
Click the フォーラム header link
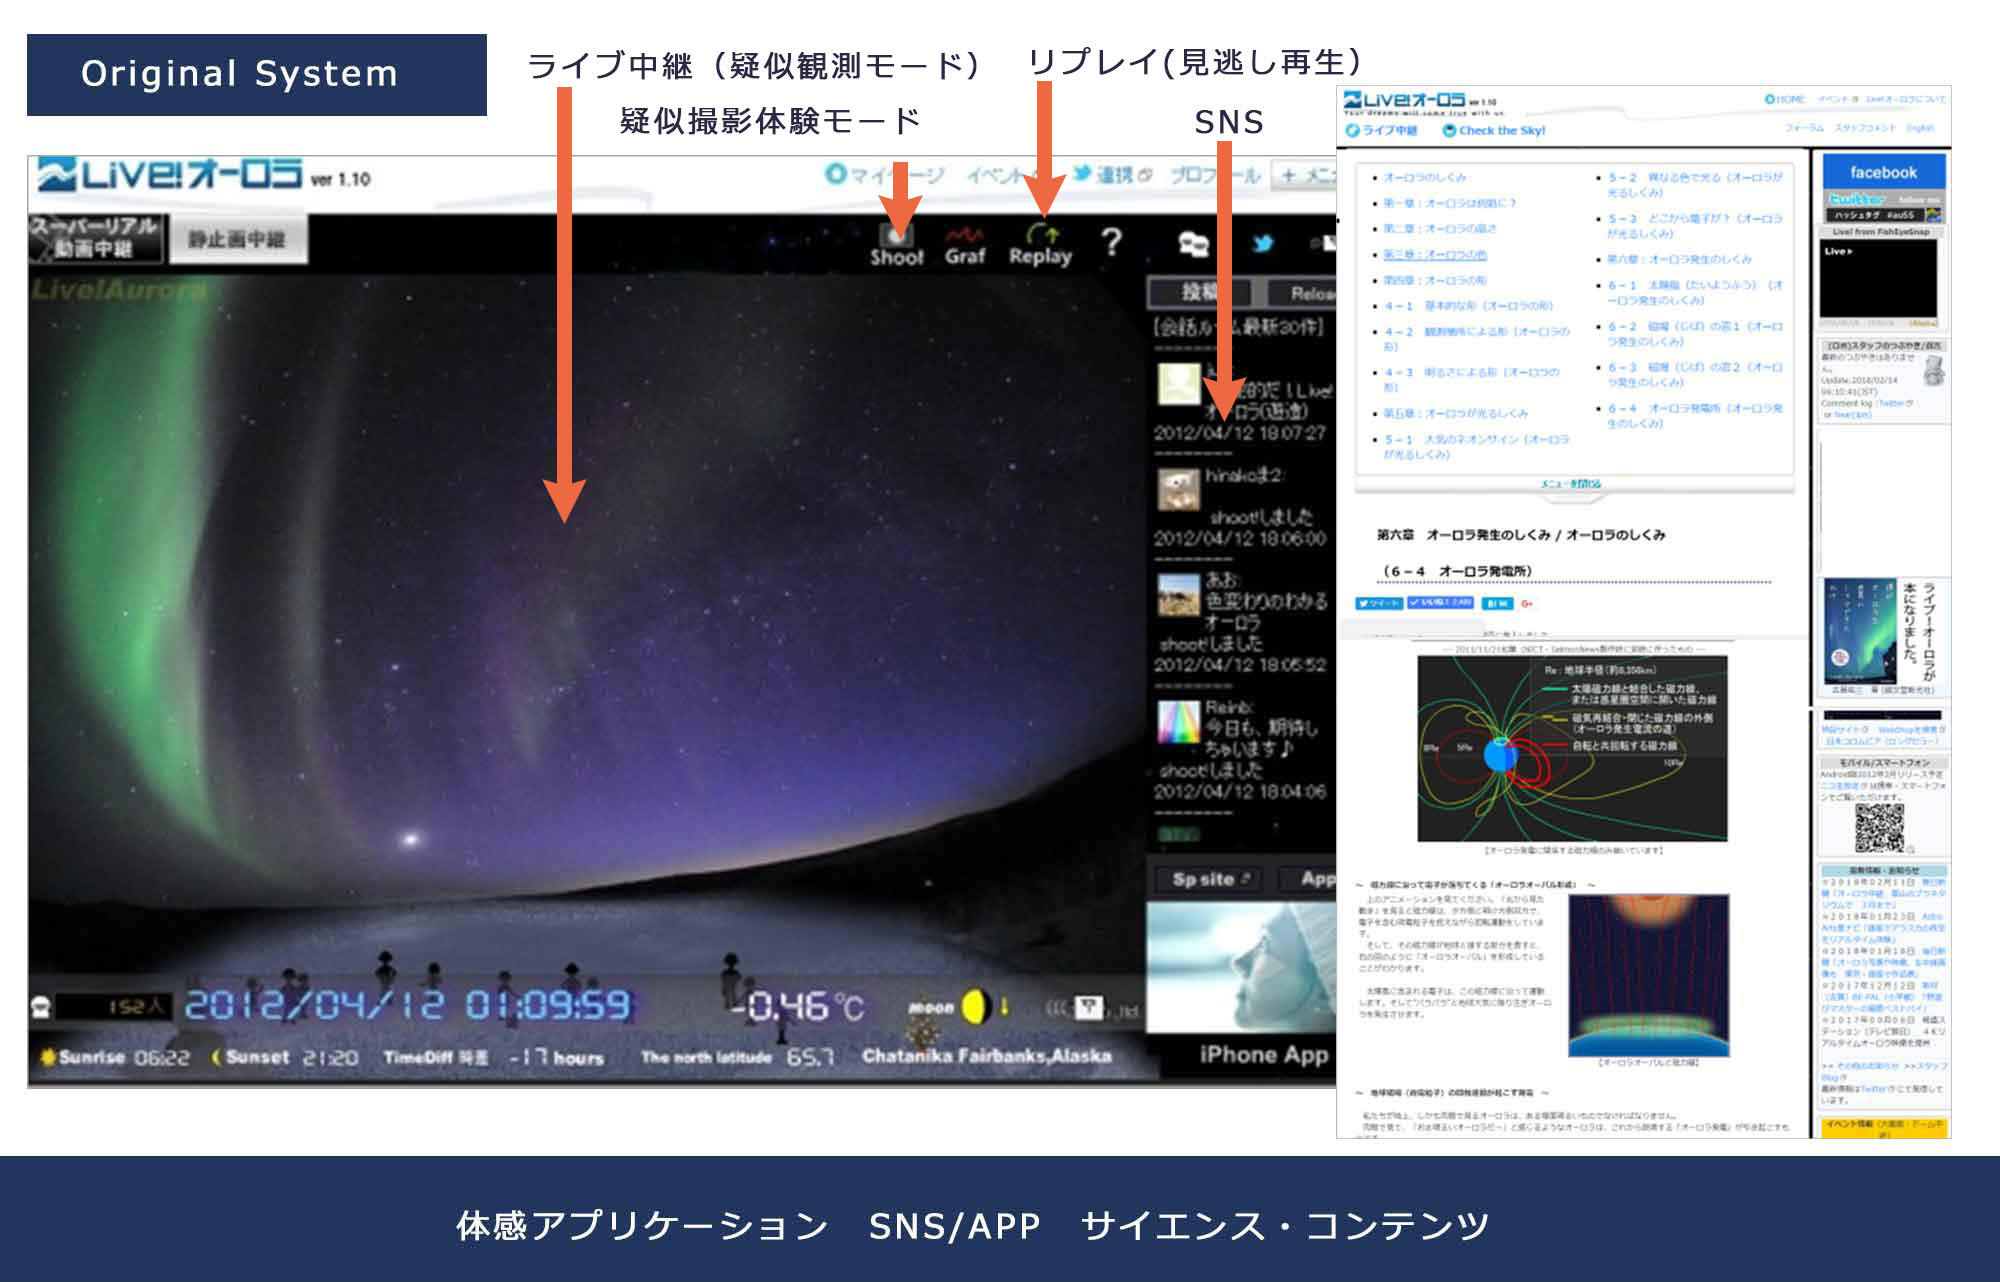[1804, 129]
